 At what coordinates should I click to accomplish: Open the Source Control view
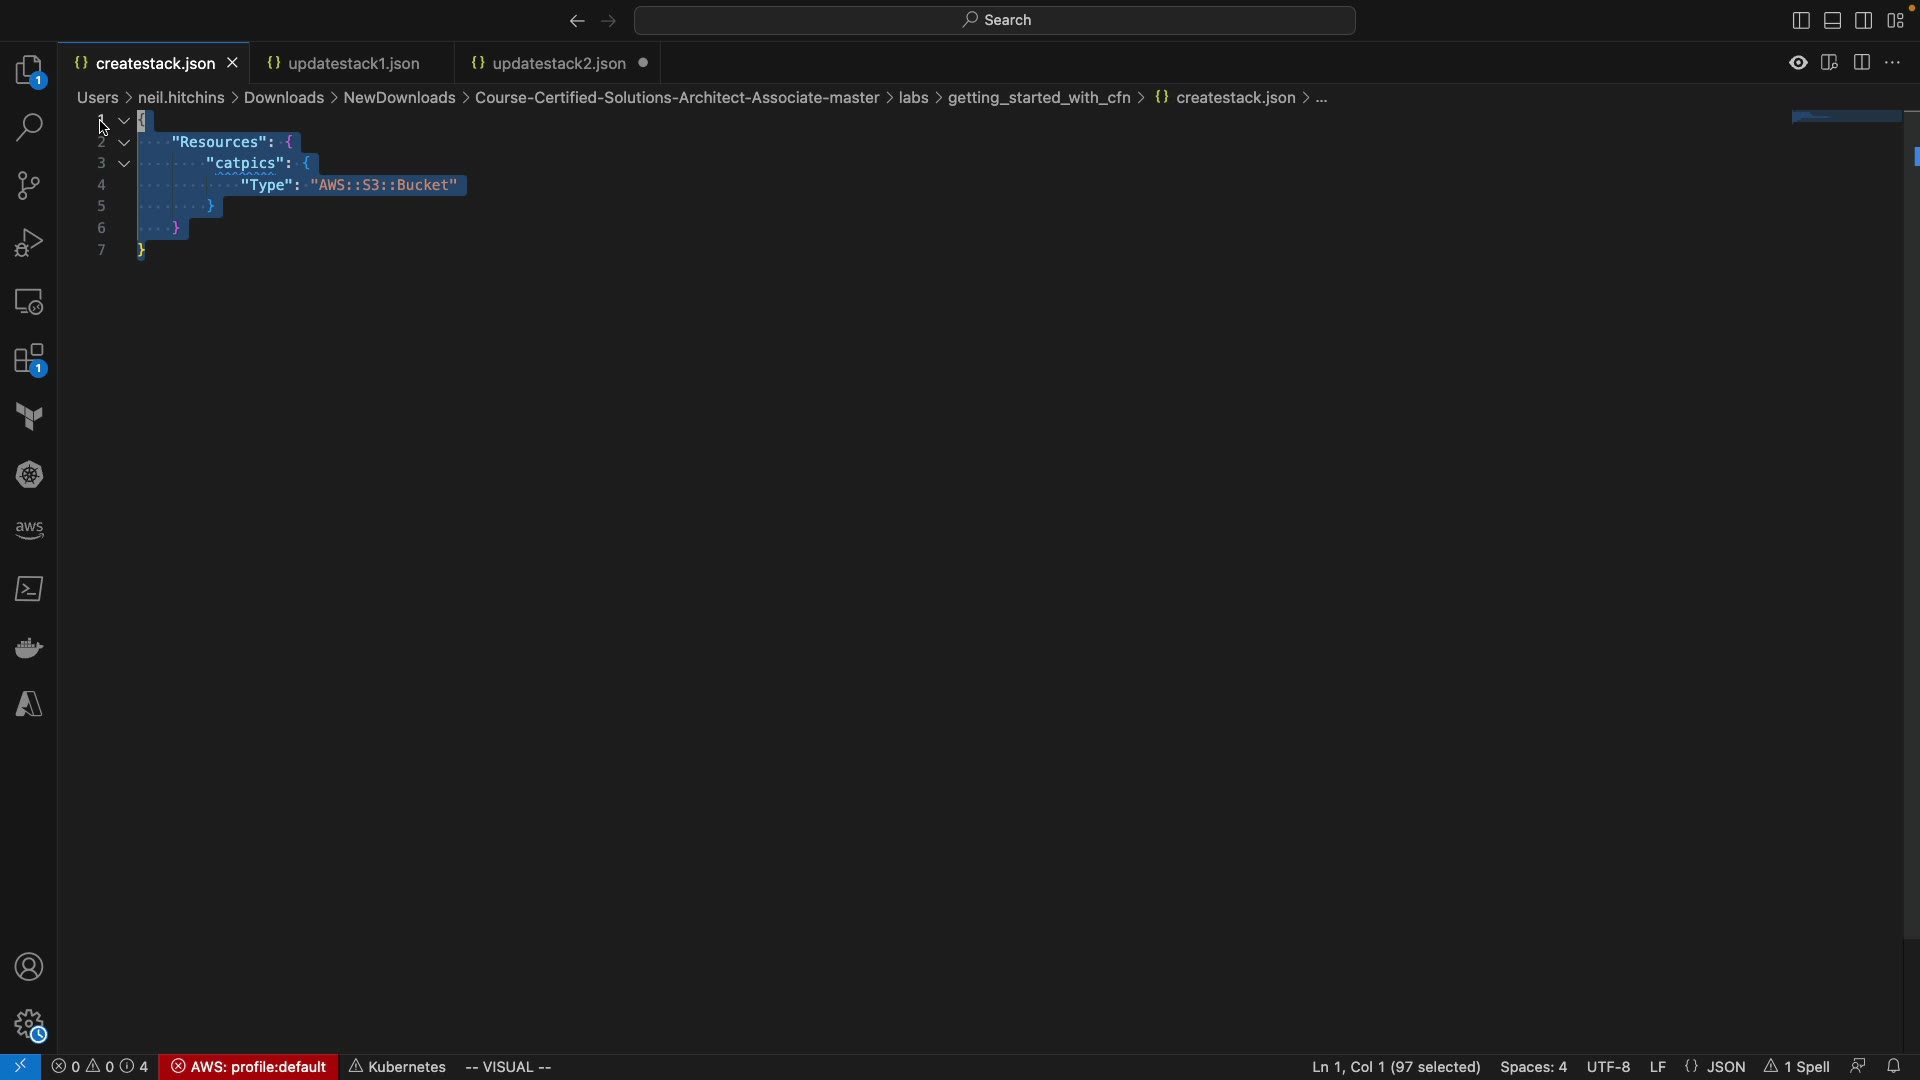30,187
